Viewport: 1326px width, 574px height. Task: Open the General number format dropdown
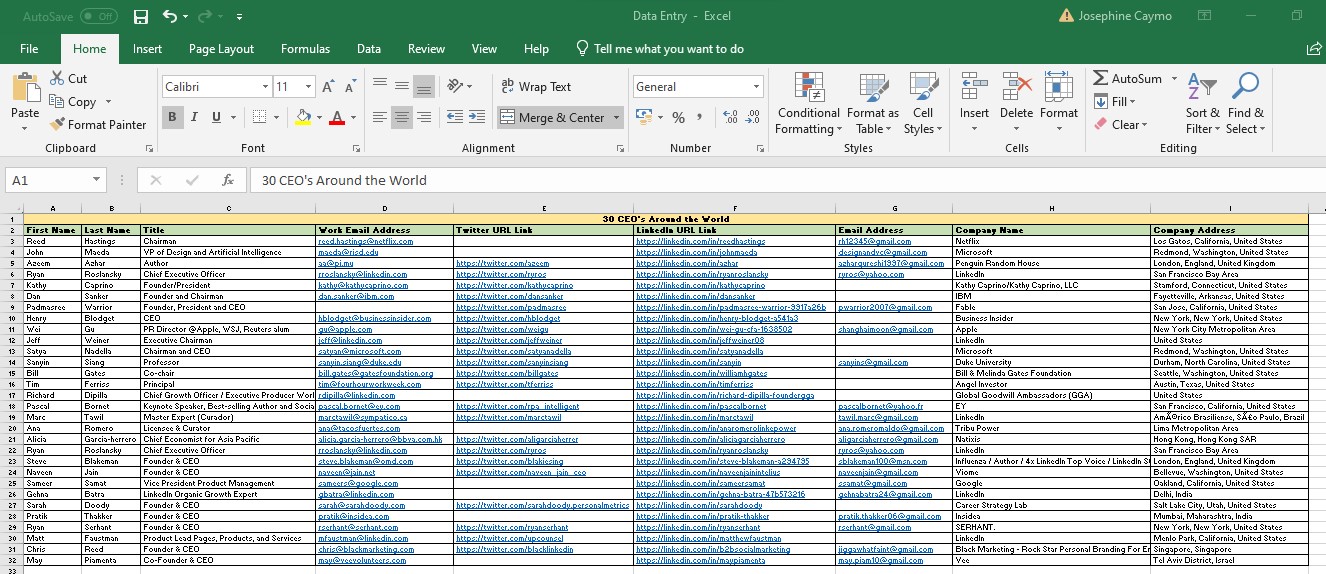pos(756,87)
